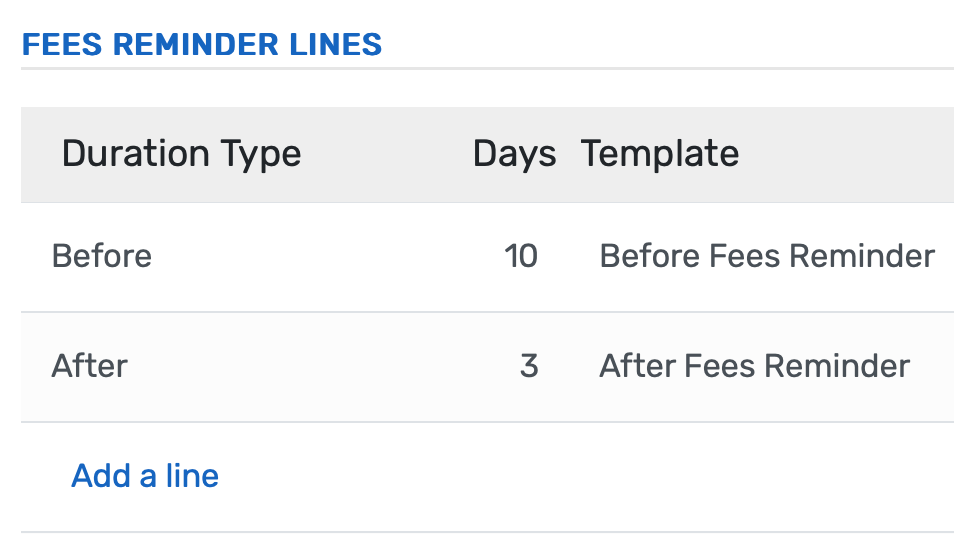Viewport: 954px width, 534px height.
Task: Click blank space between After and 3
Action: pyautogui.click(x=300, y=366)
